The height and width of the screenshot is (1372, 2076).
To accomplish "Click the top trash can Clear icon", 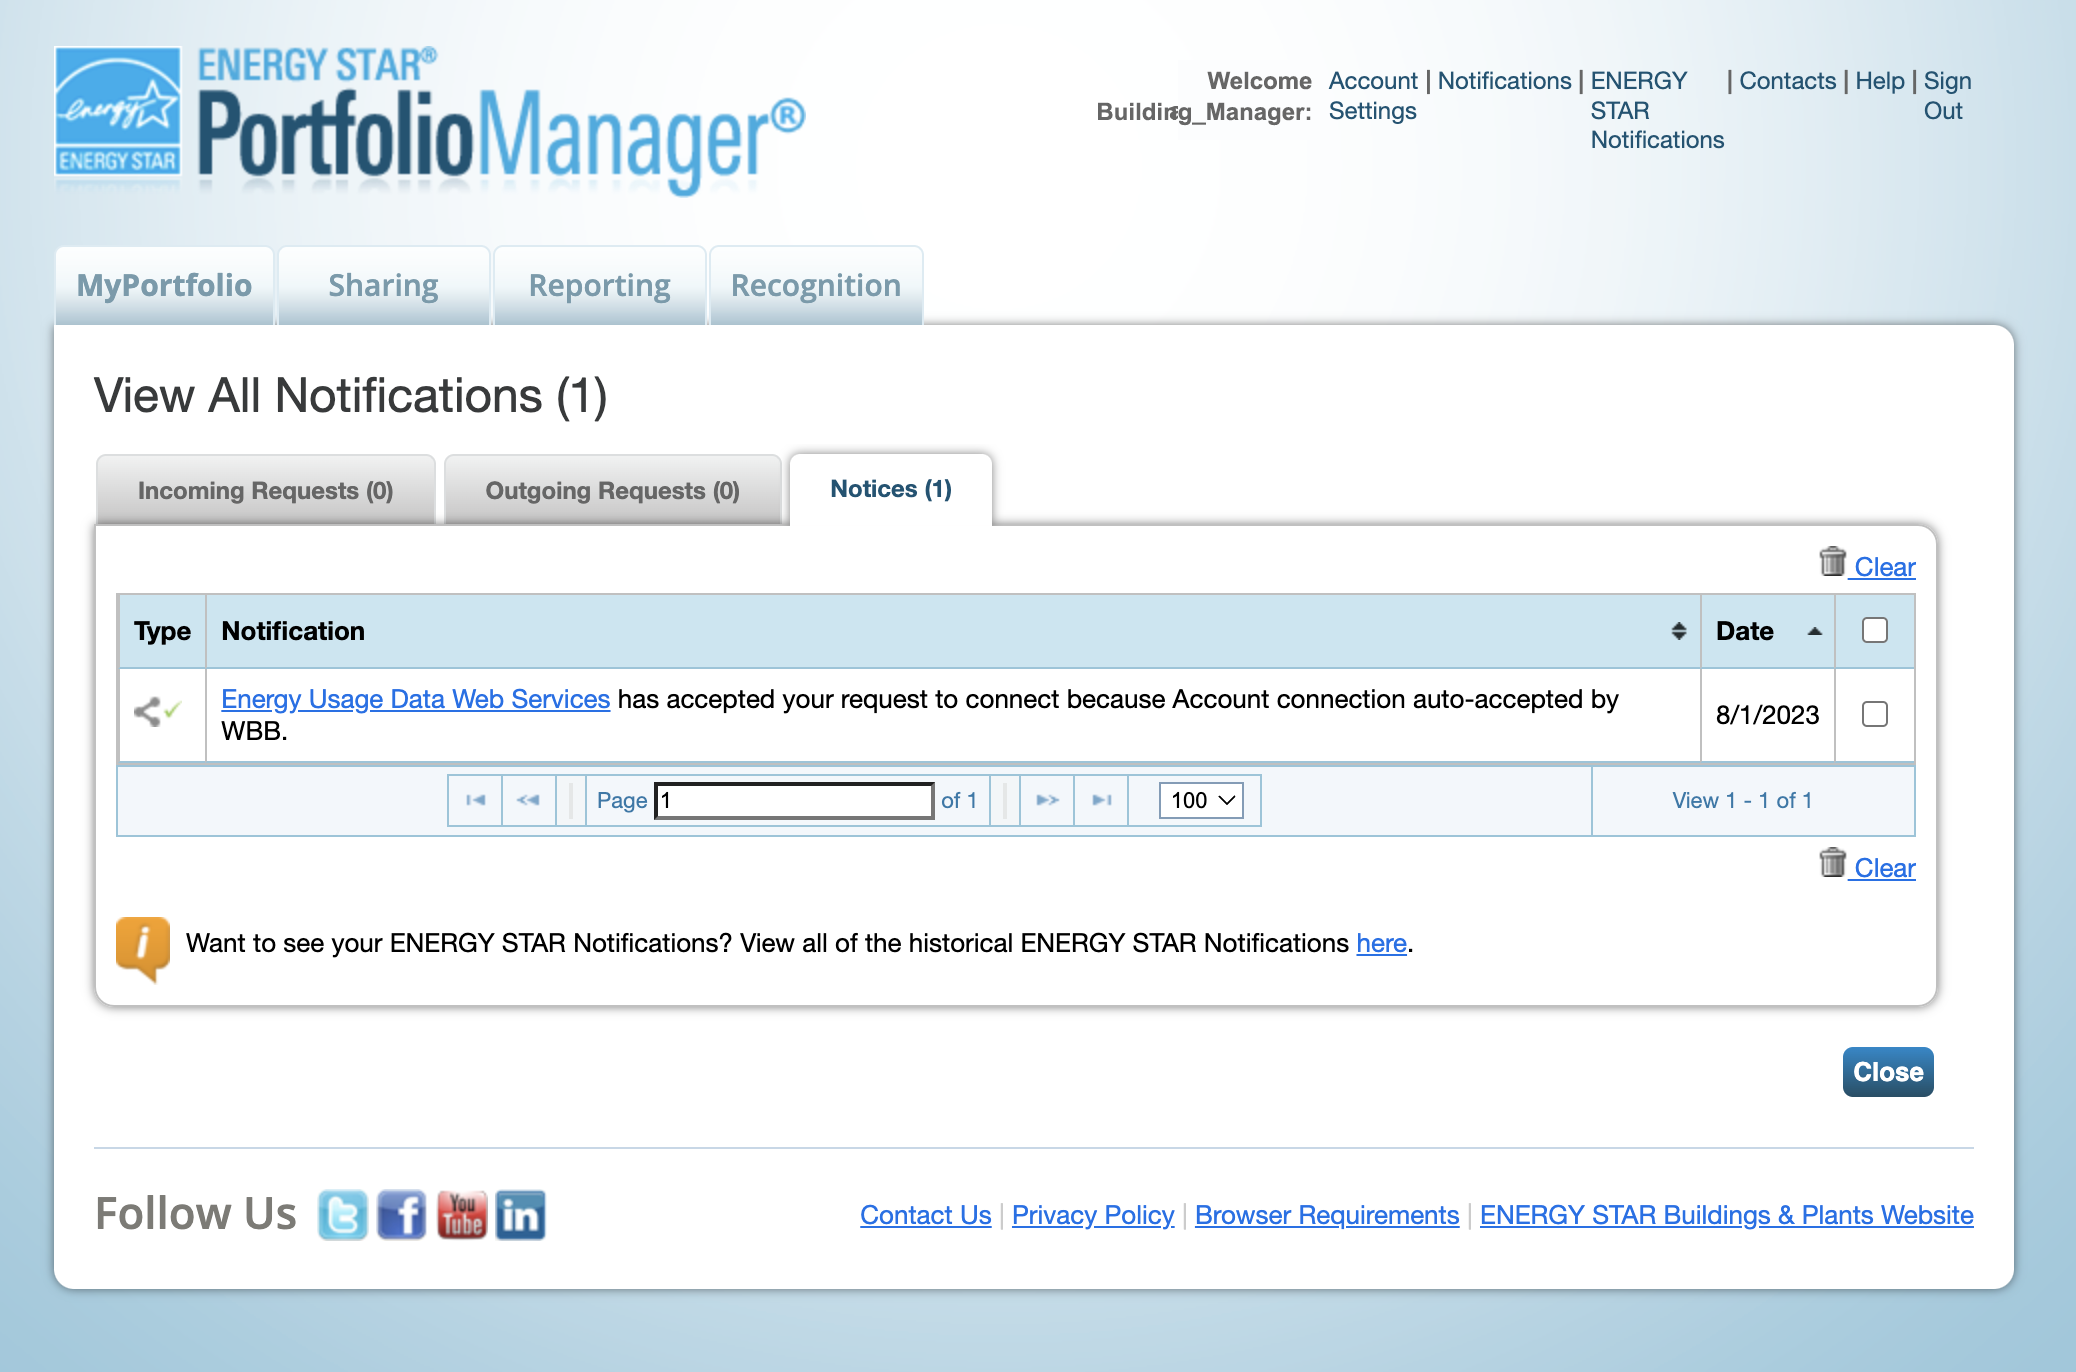I will [x=1832, y=562].
